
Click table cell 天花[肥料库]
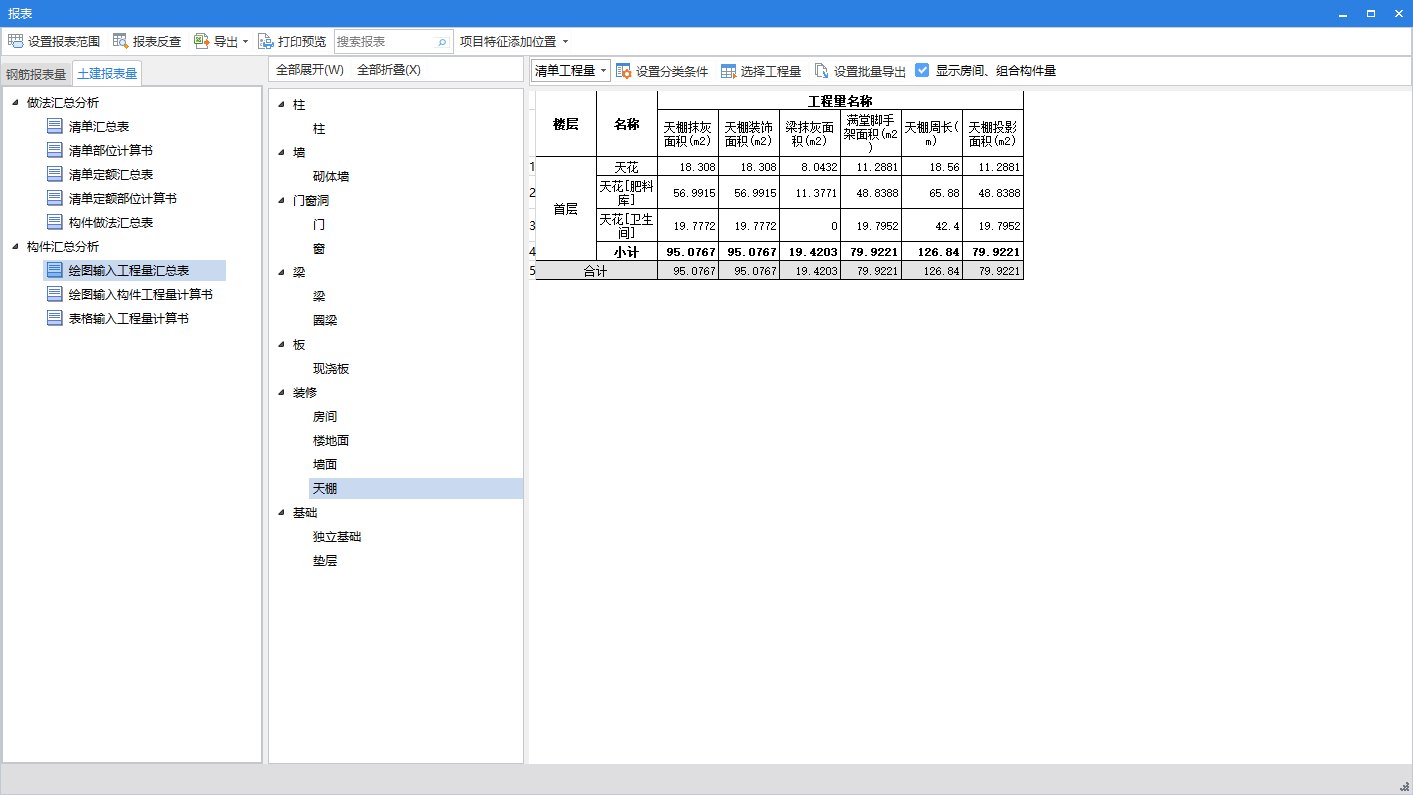(x=626, y=193)
